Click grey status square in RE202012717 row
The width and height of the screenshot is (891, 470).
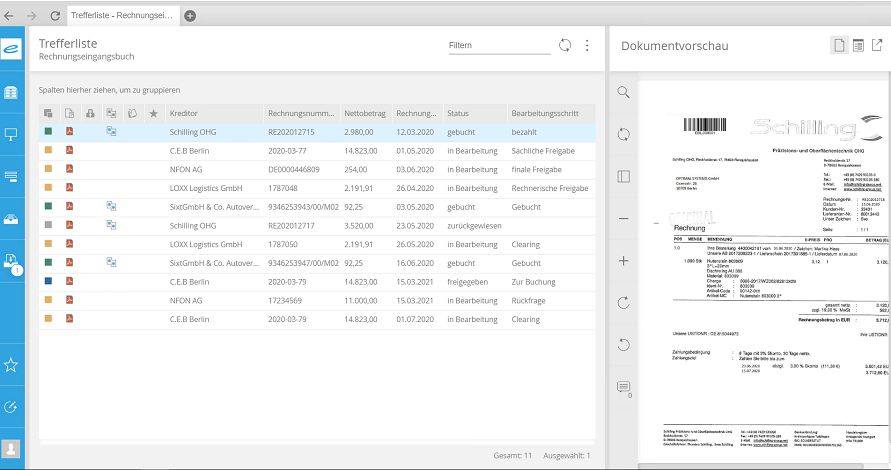tap(48, 225)
